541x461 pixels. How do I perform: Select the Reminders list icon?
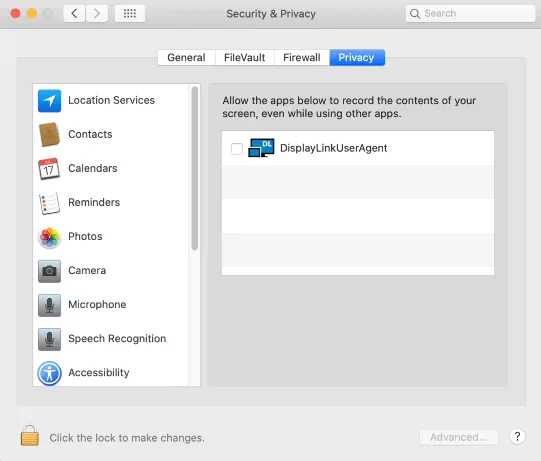(49, 203)
